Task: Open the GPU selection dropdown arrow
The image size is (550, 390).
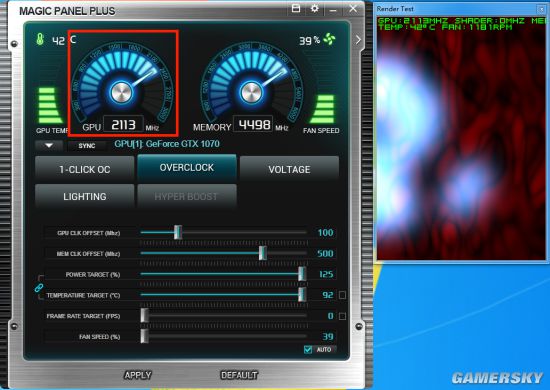Action: (x=49, y=146)
